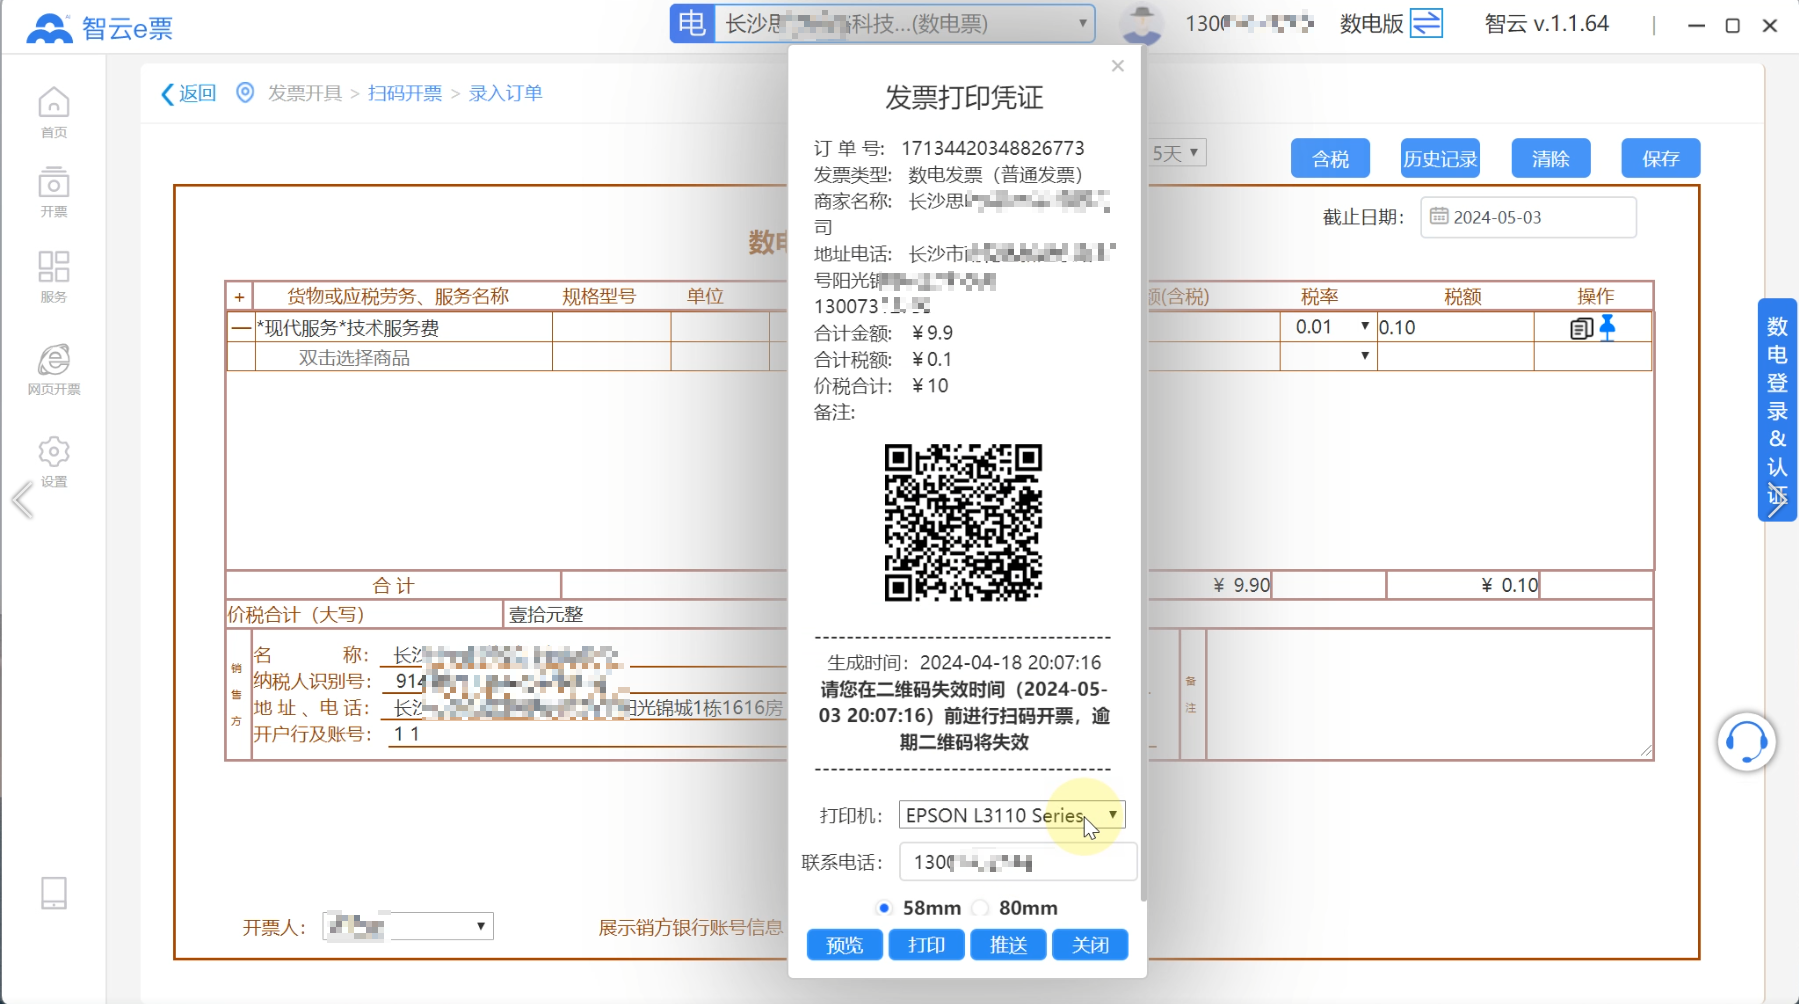Expand the 数电登录&认证 side panel
Image resolution: width=1799 pixels, height=1004 pixels.
[1777, 410]
